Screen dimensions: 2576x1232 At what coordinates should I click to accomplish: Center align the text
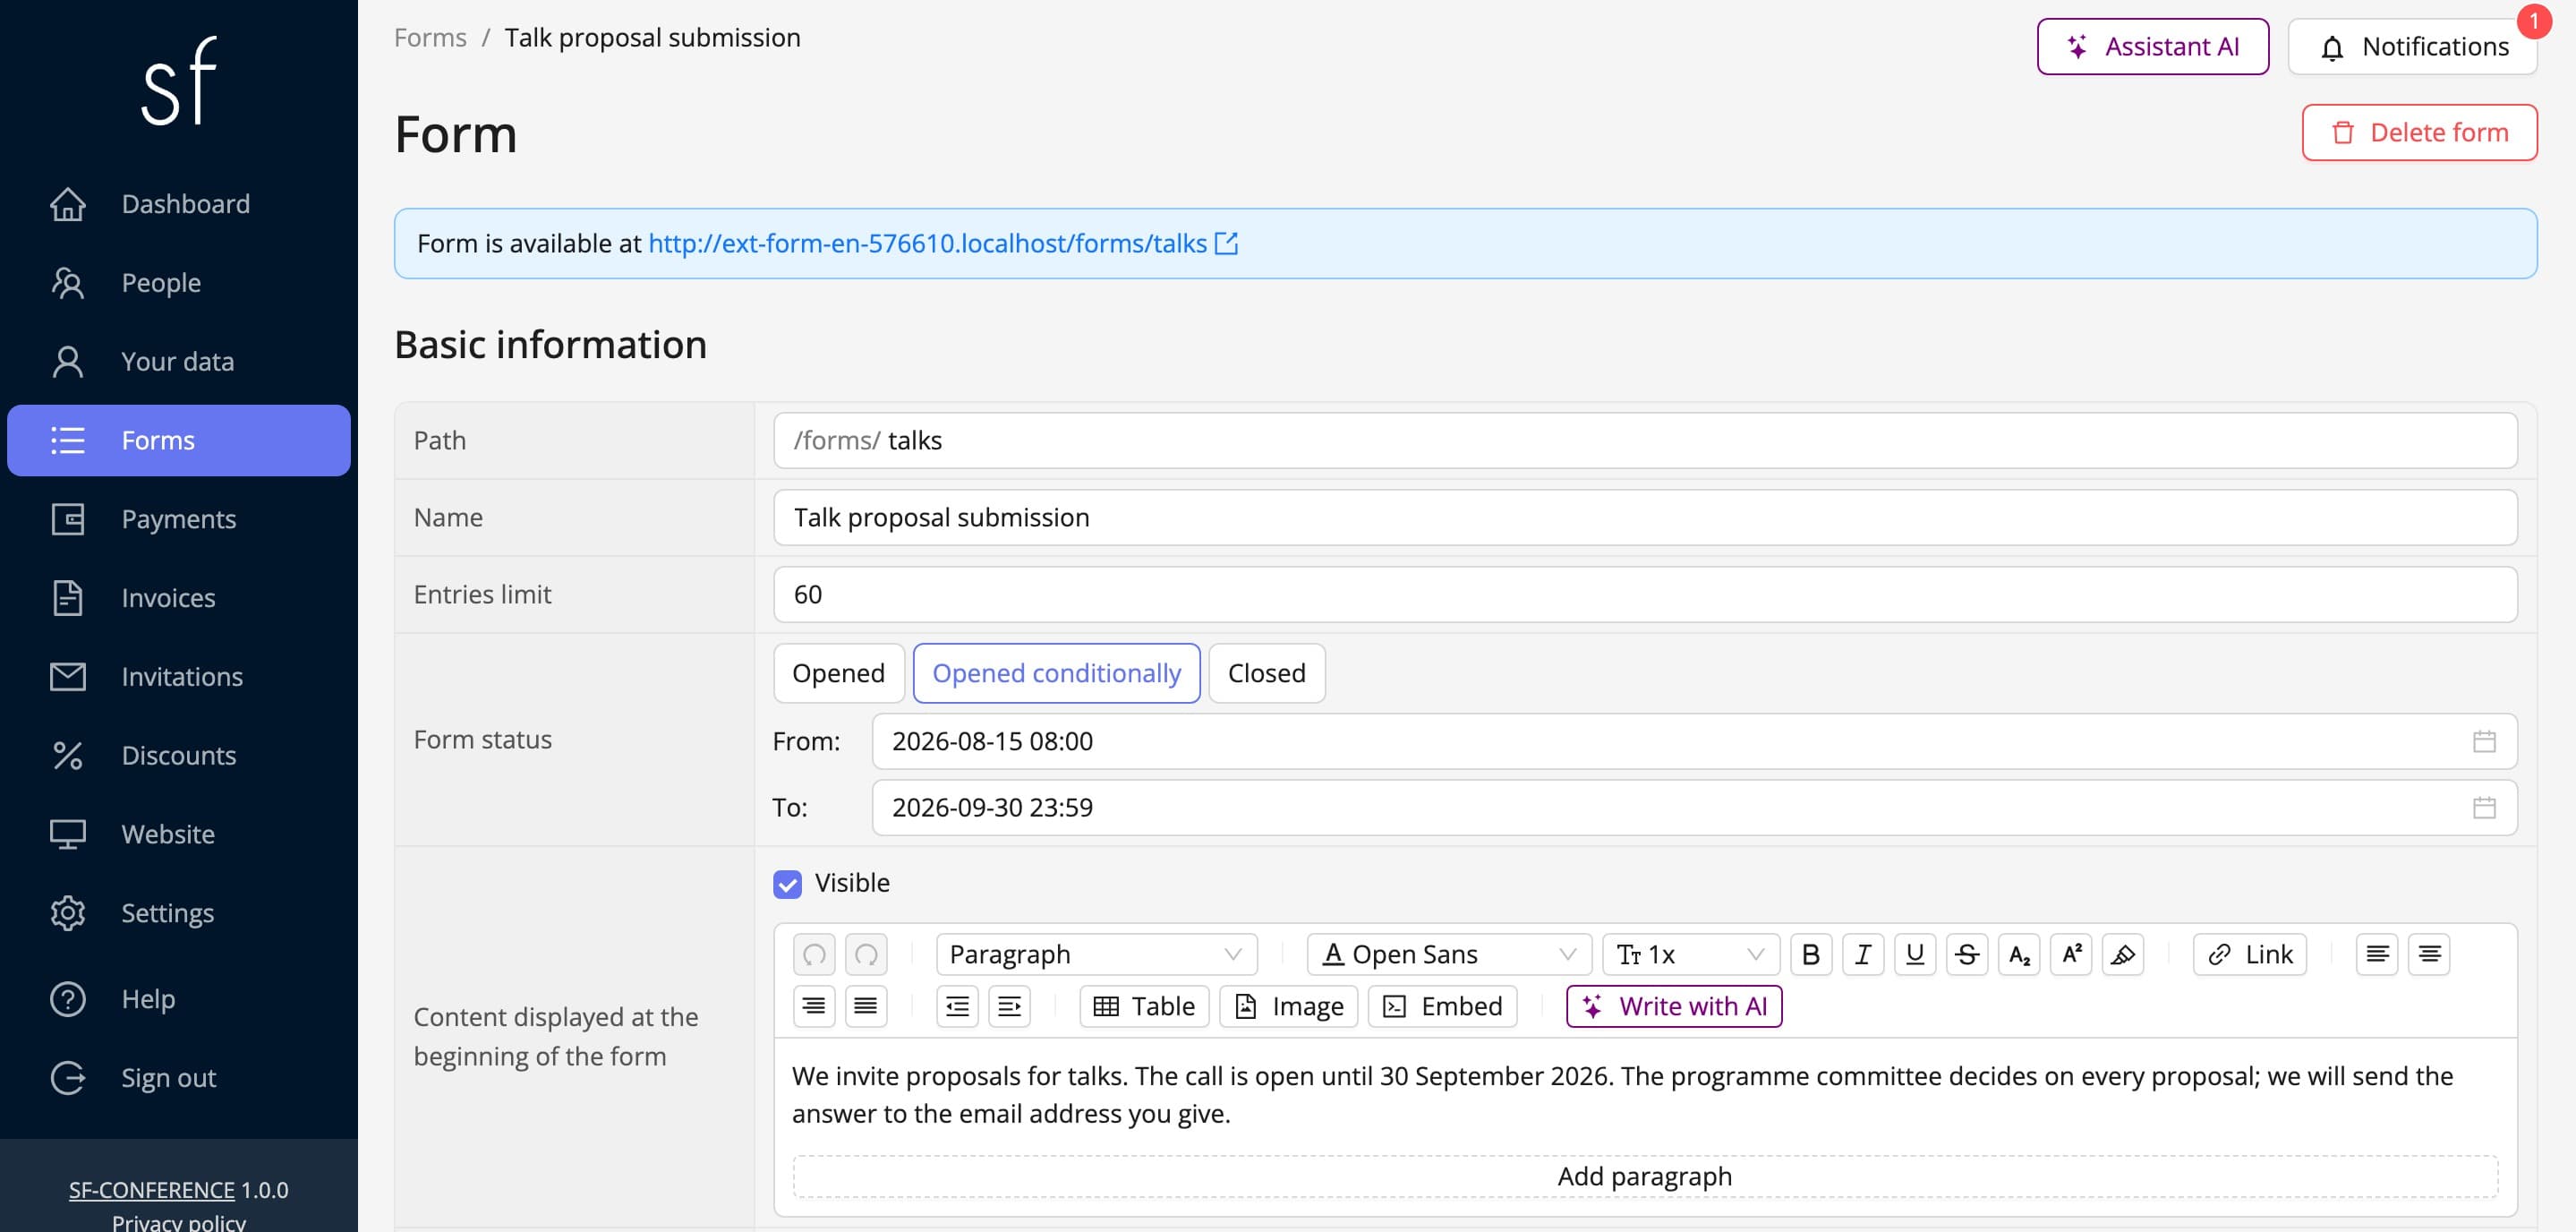click(2429, 954)
